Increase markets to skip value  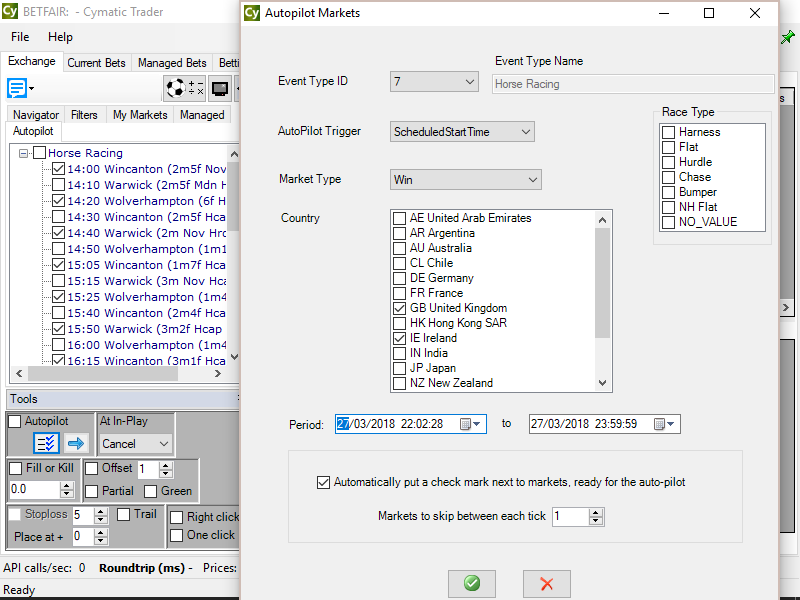click(x=595, y=513)
